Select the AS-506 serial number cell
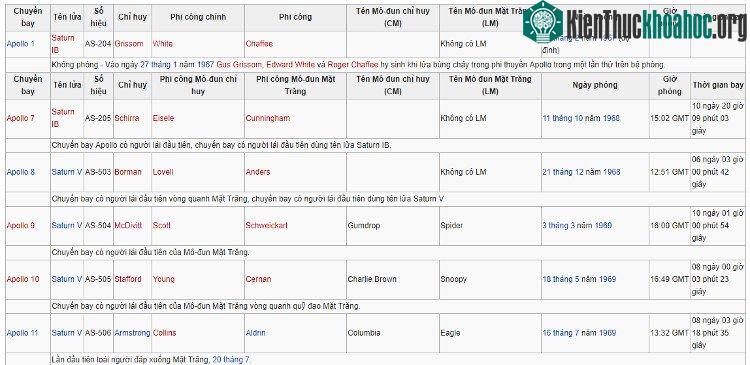The width and height of the screenshot is (750, 365). [98, 333]
